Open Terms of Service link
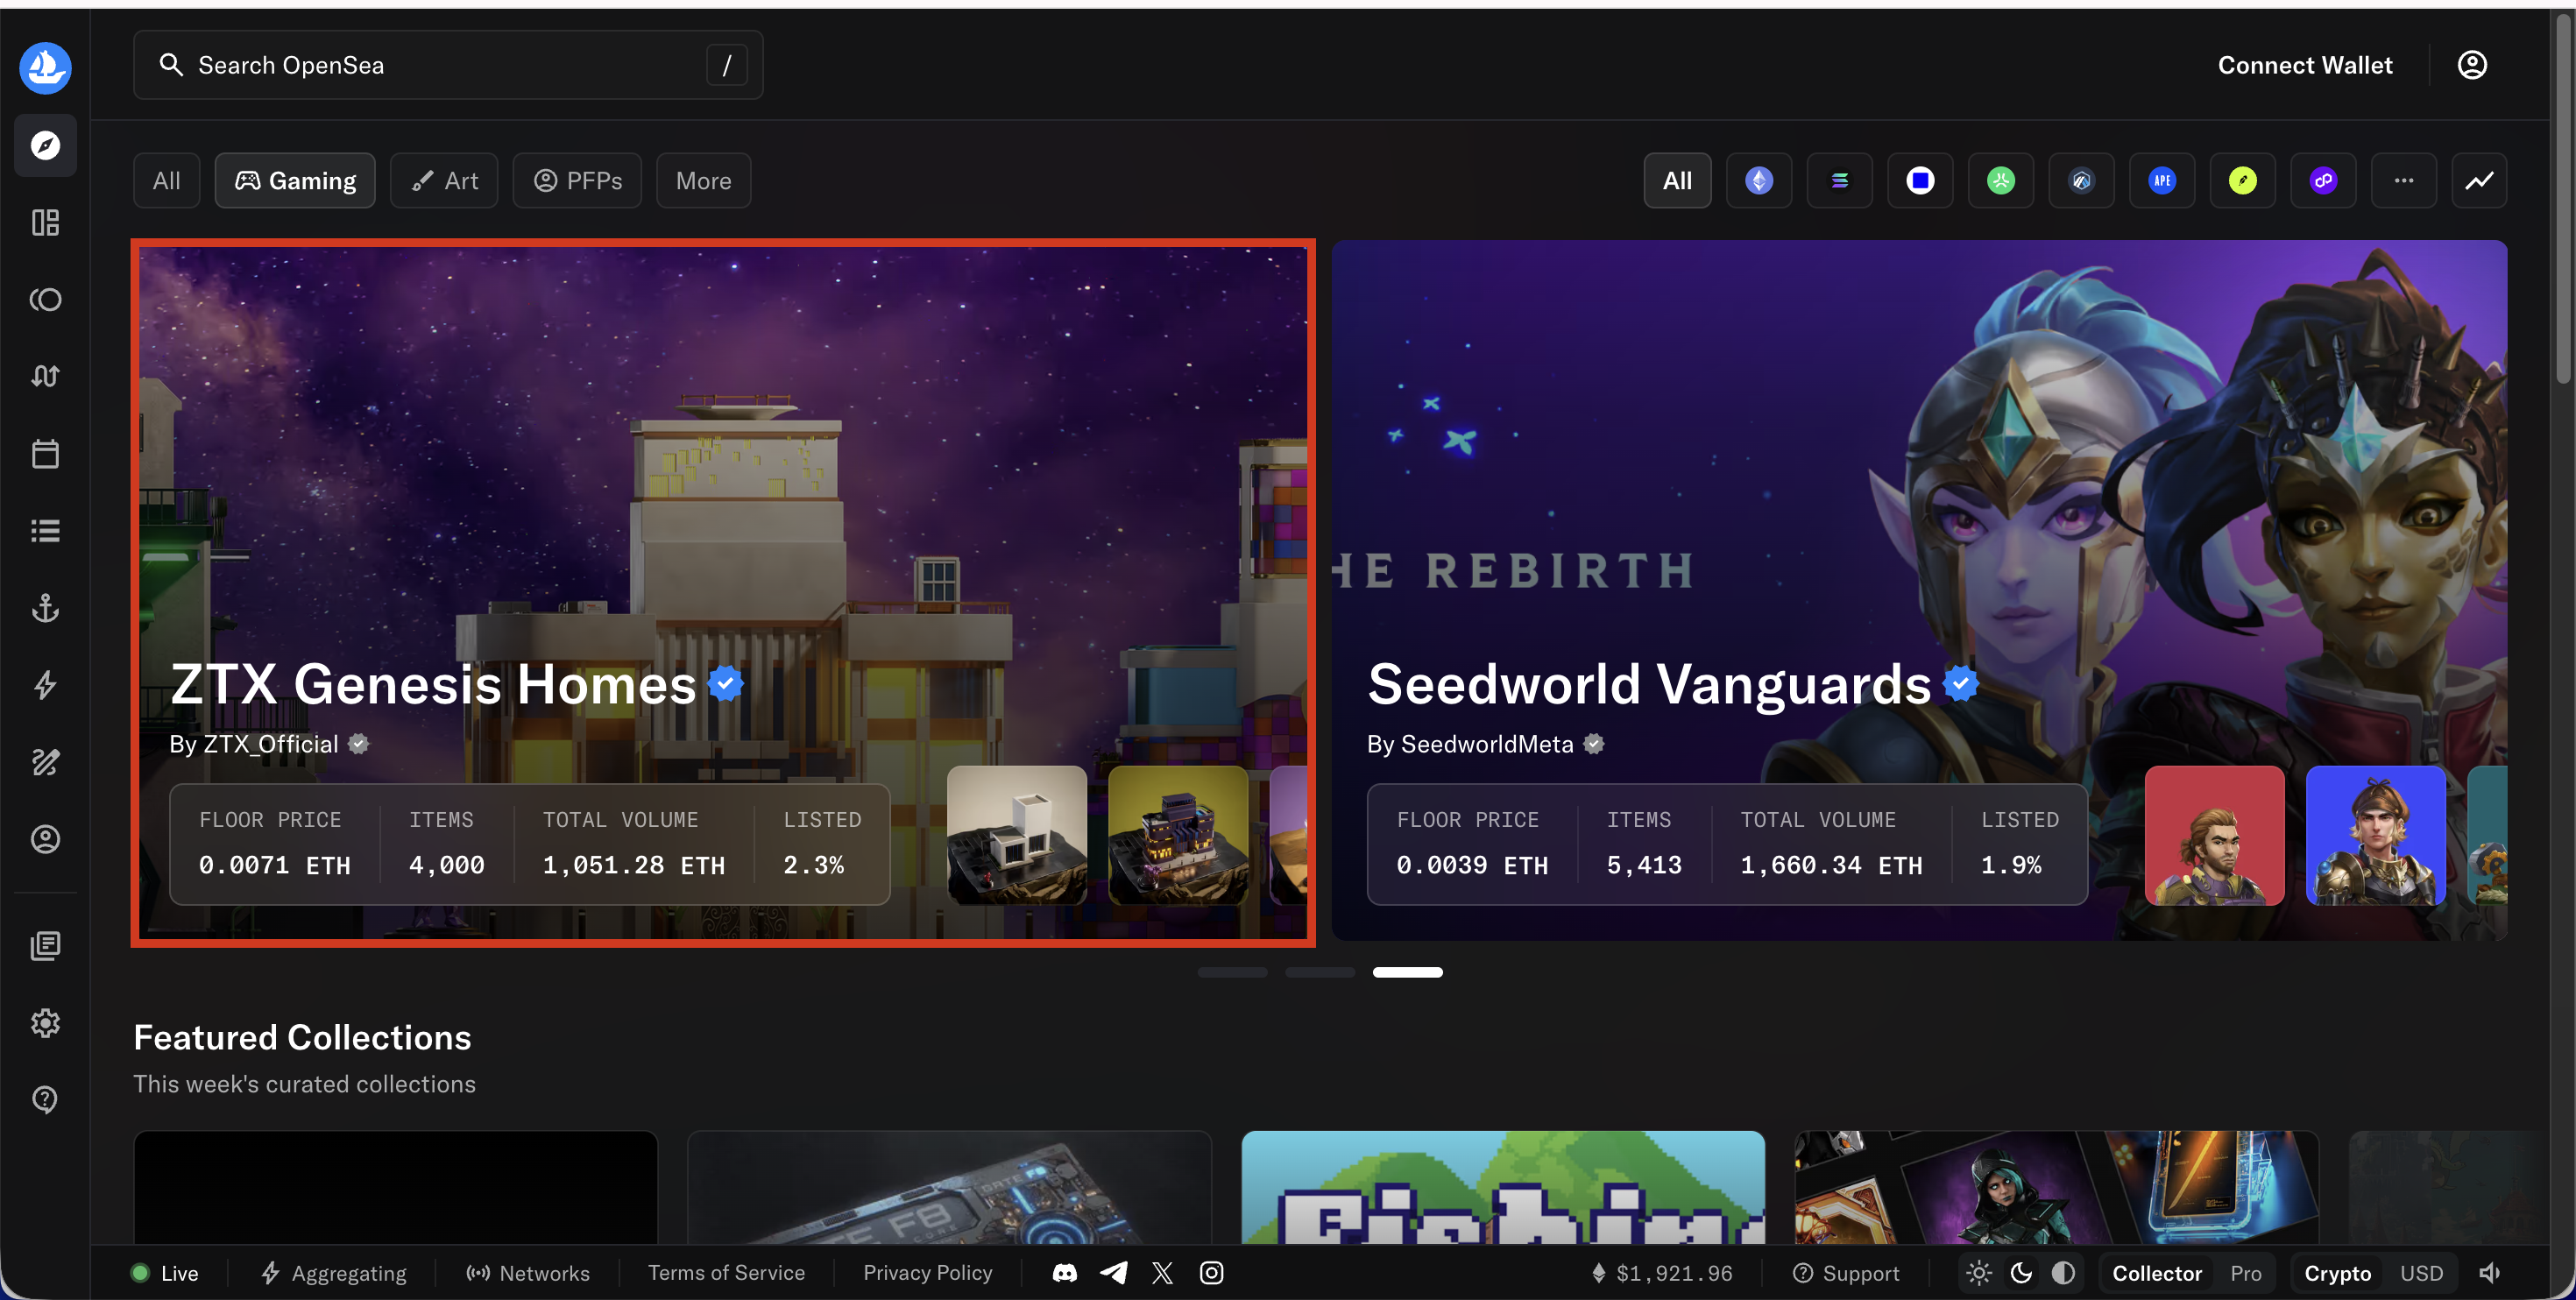This screenshot has width=2576, height=1300. coord(726,1272)
